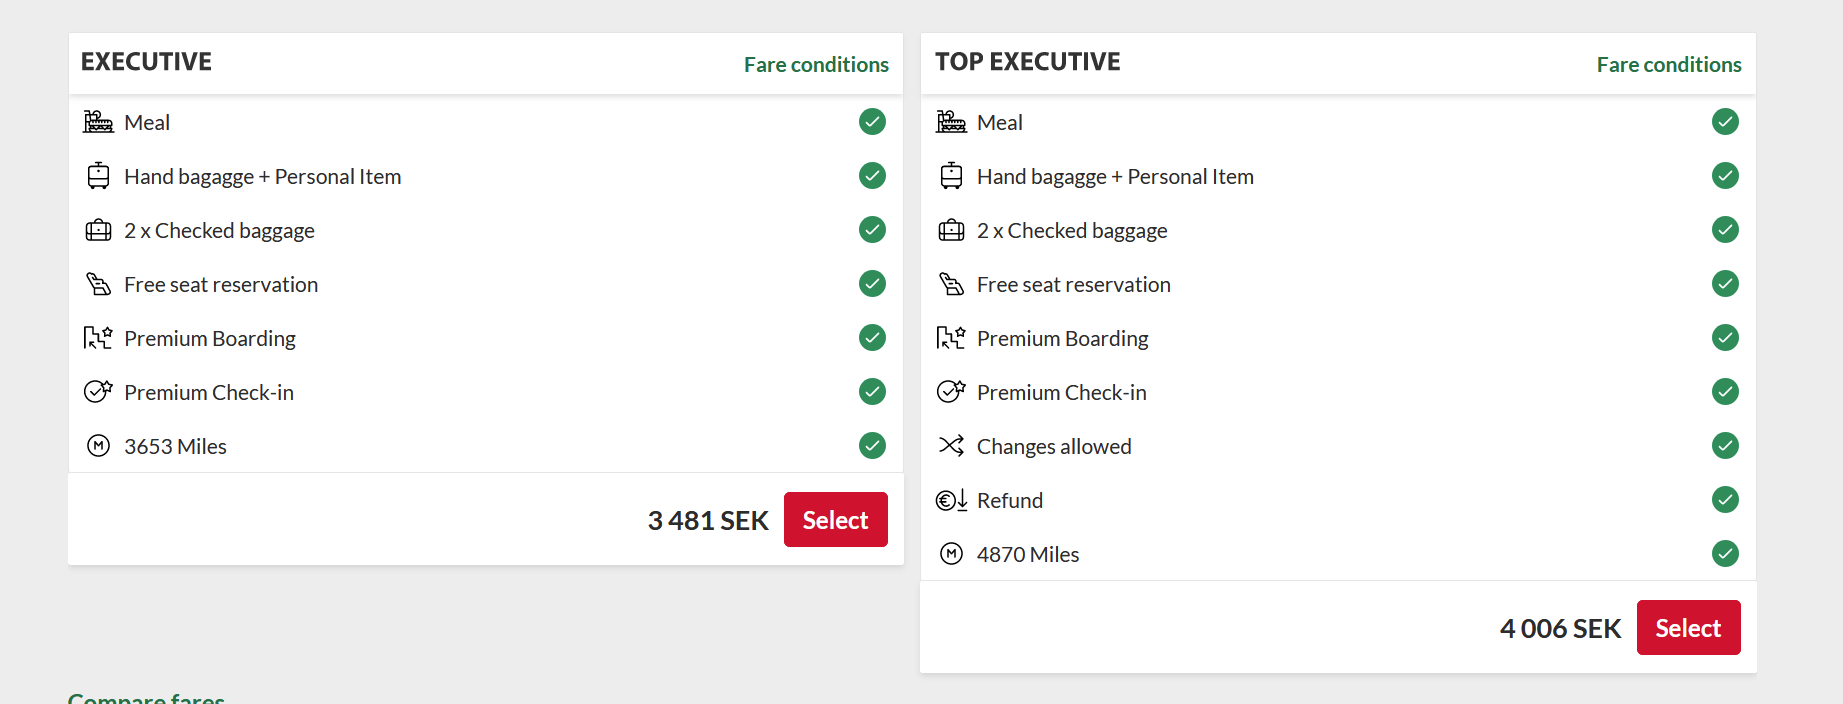1843x704 pixels.
Task: Click seat reservation icon in Executive fare
Action: click(98, 284)
